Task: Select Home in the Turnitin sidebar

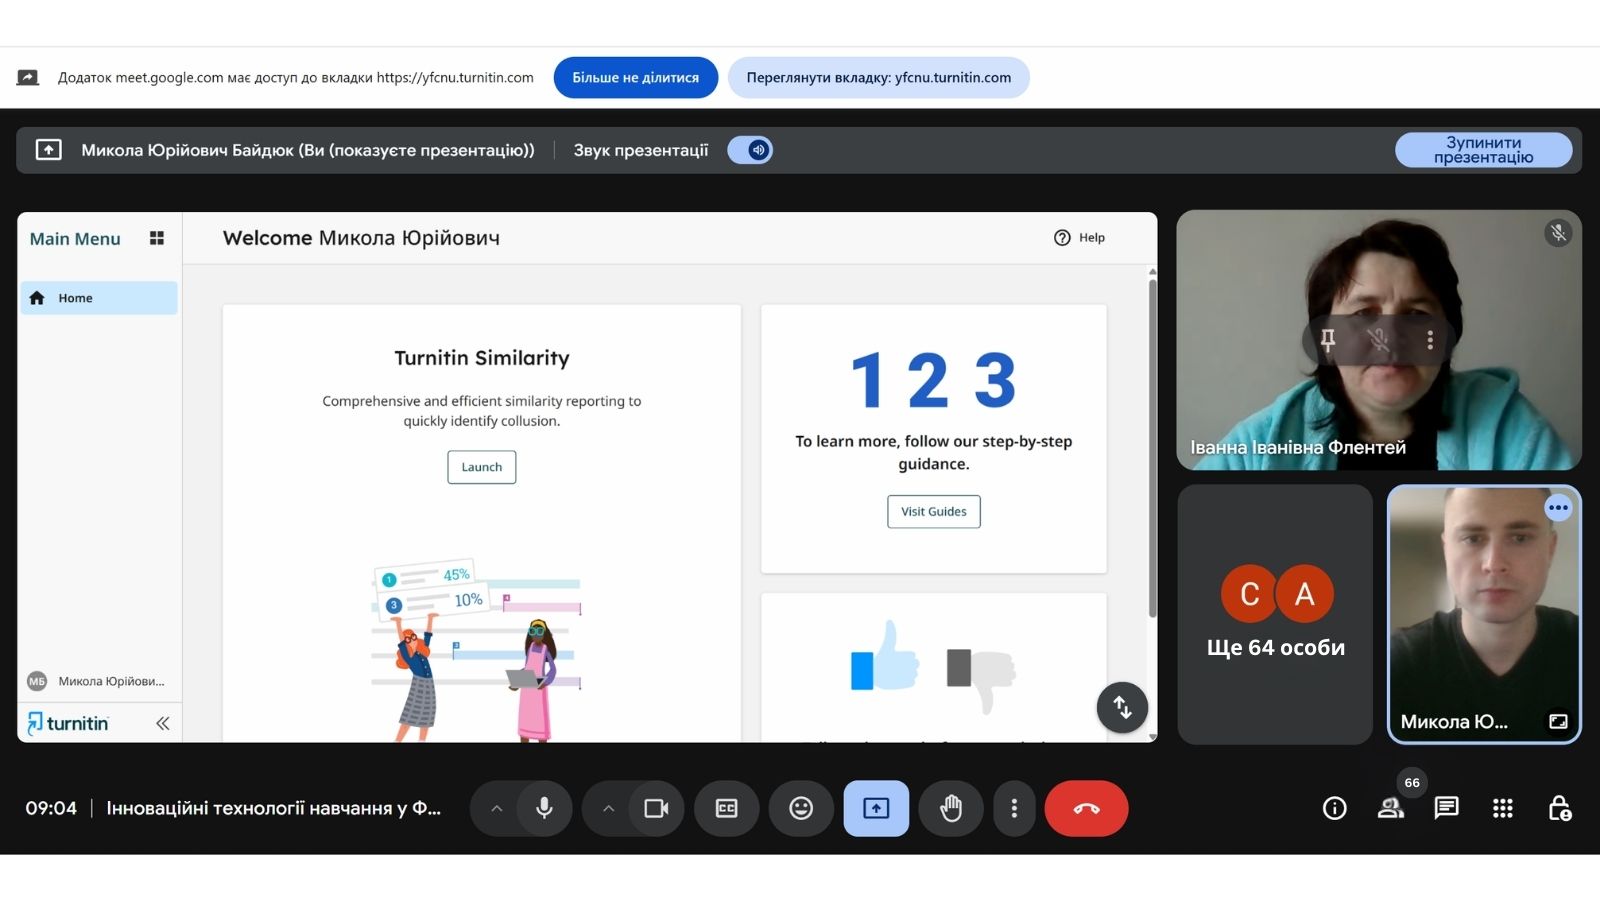Action: click(99, 298)
